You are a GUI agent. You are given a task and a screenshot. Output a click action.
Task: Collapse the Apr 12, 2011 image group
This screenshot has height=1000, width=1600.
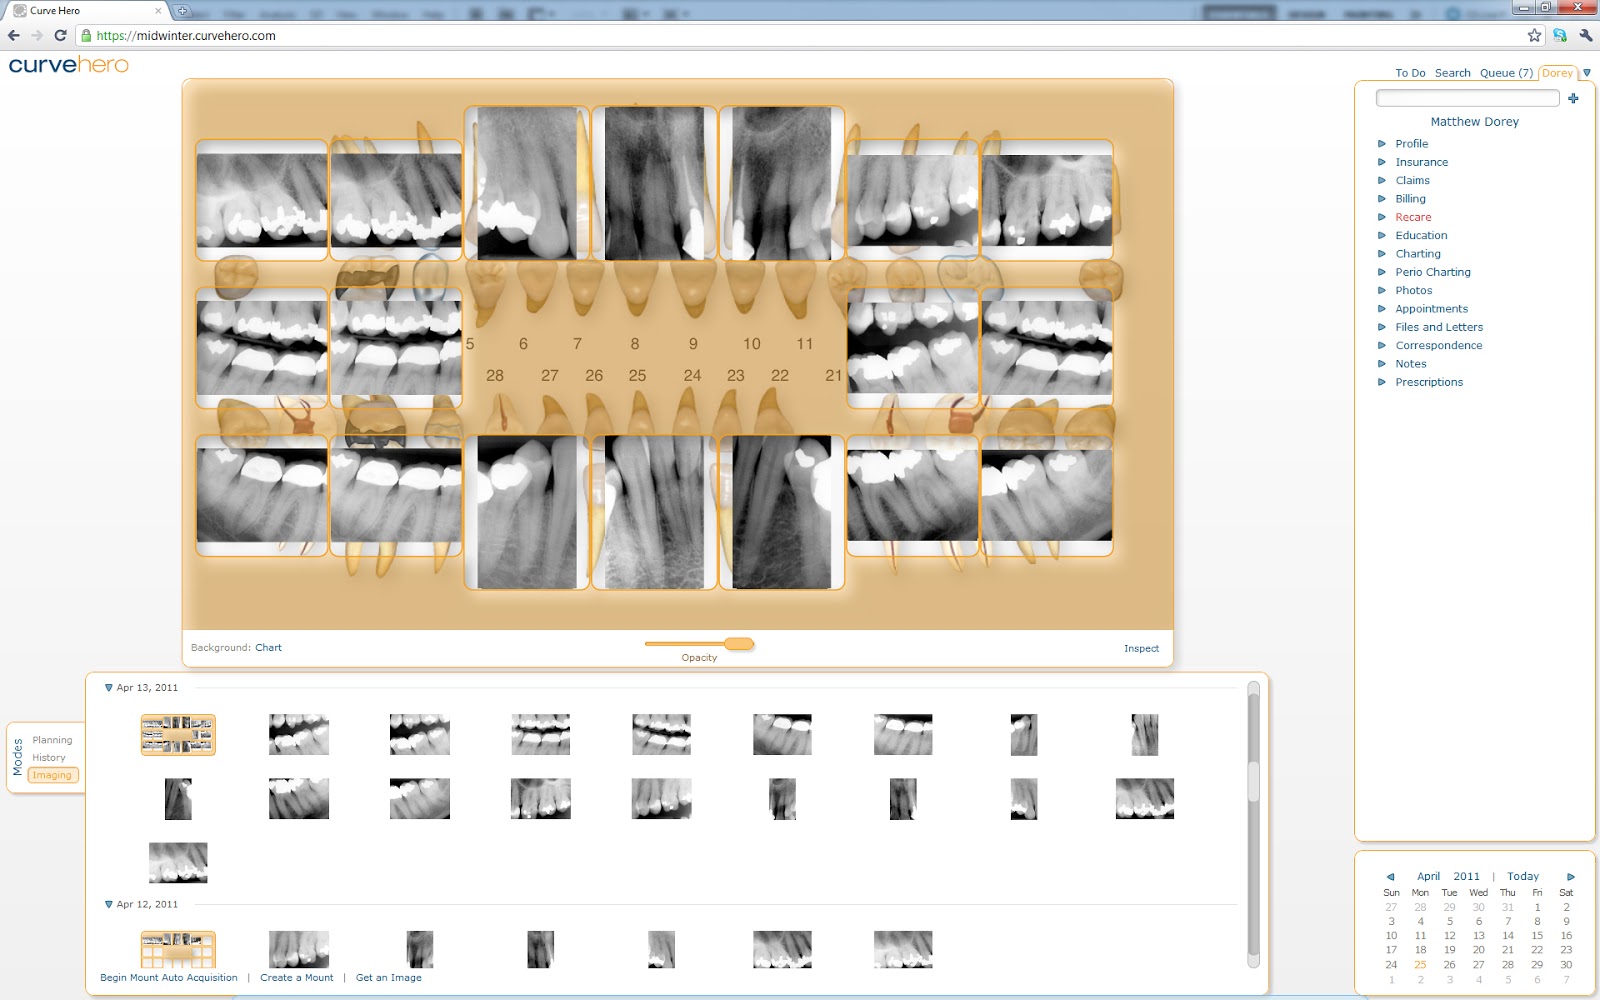point(107,903)
